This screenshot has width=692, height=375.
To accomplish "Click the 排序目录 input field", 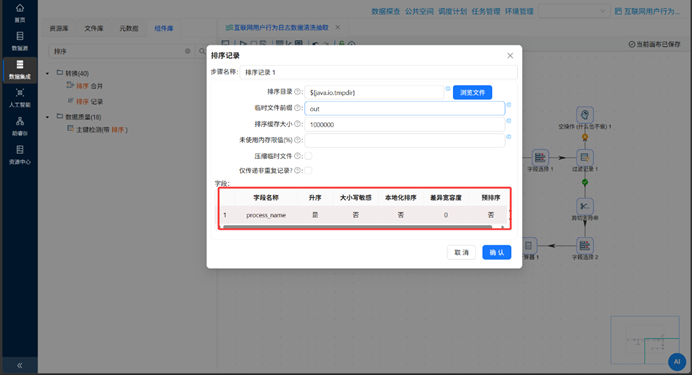I will tap(374, 92).
